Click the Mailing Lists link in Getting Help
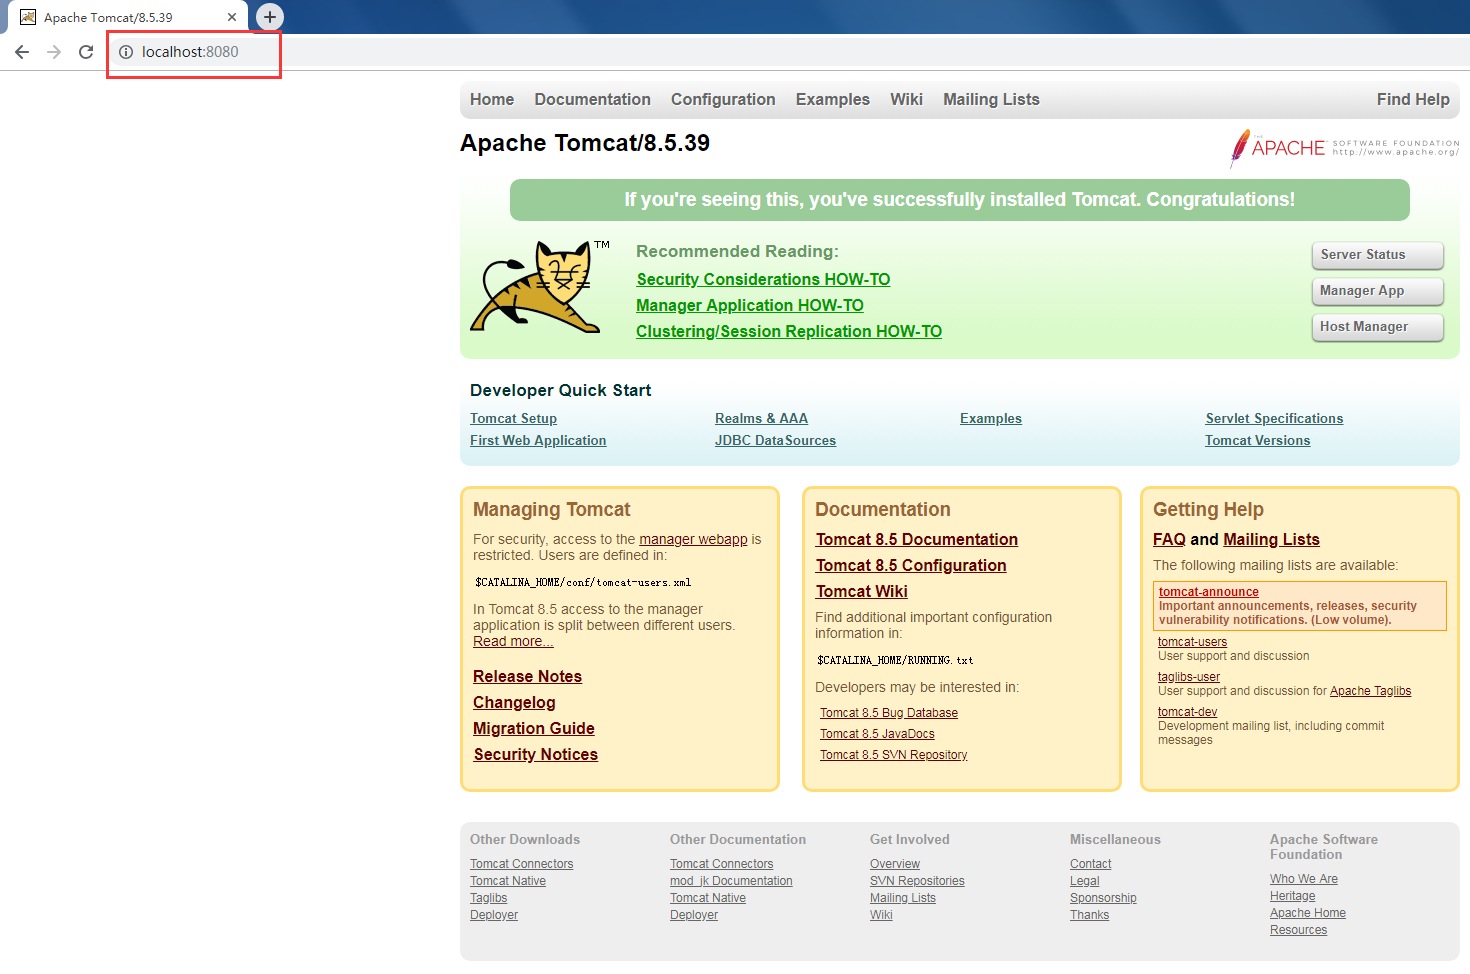Image resolution: width=1470 pixels, height=974 pixels. click(x=1271, y=539)
